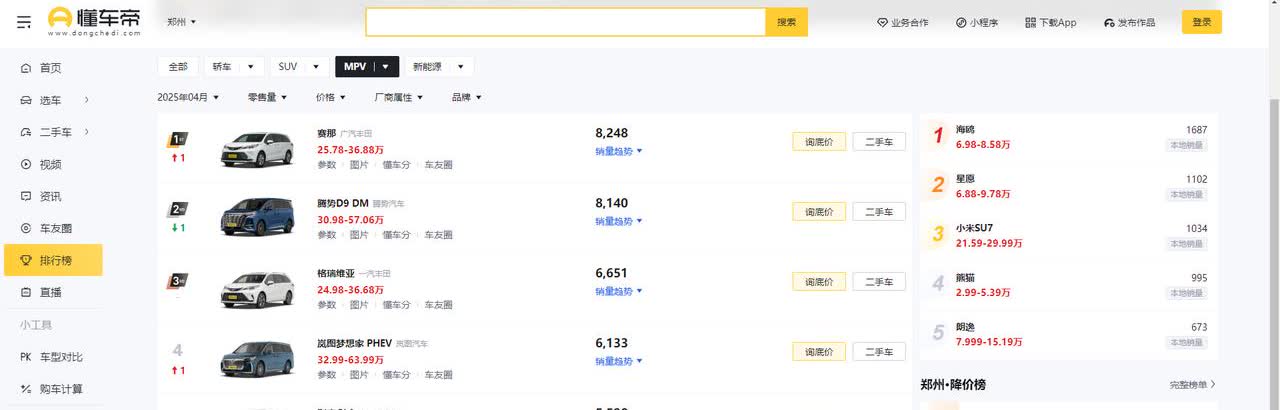Expand 销量趋势 for 赛那
1280x410 pixels.
click(618, 151)
